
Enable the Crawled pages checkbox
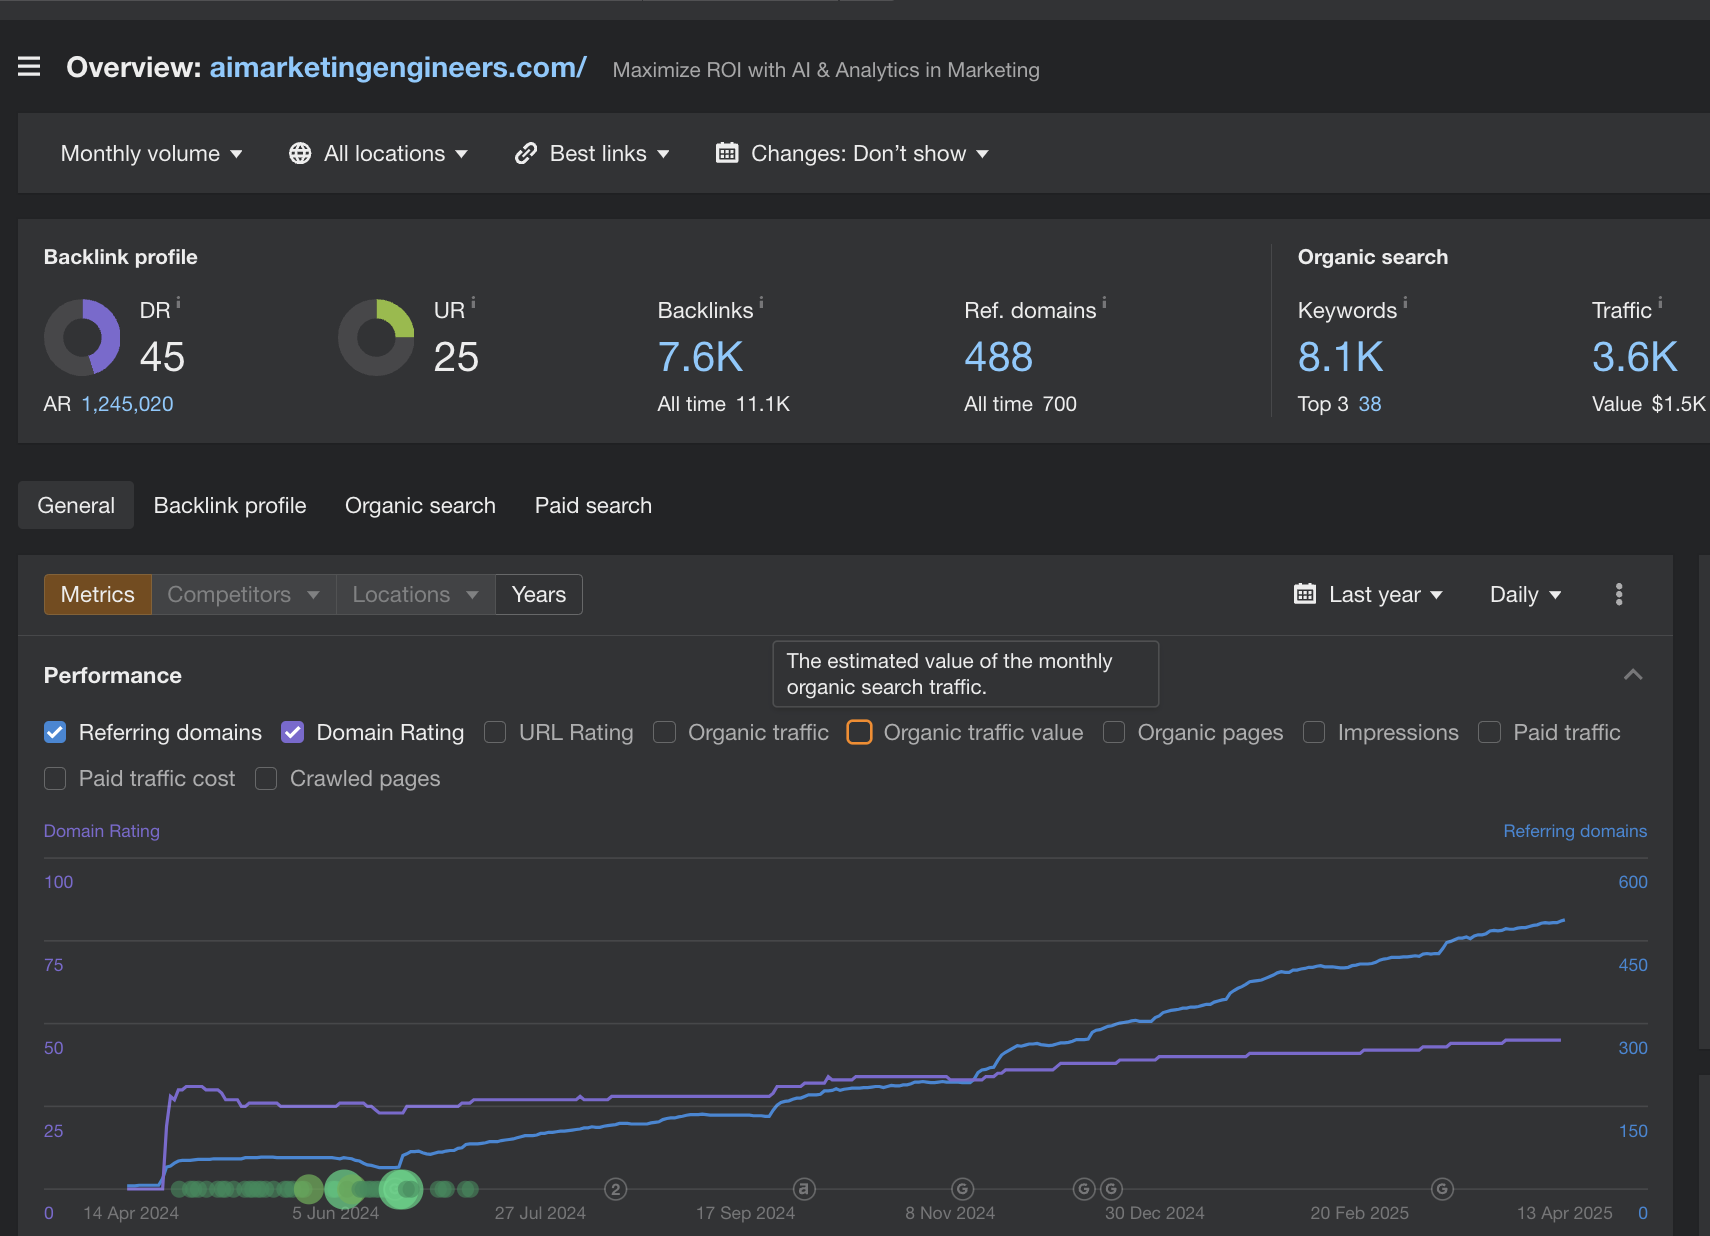click(266, 778)
